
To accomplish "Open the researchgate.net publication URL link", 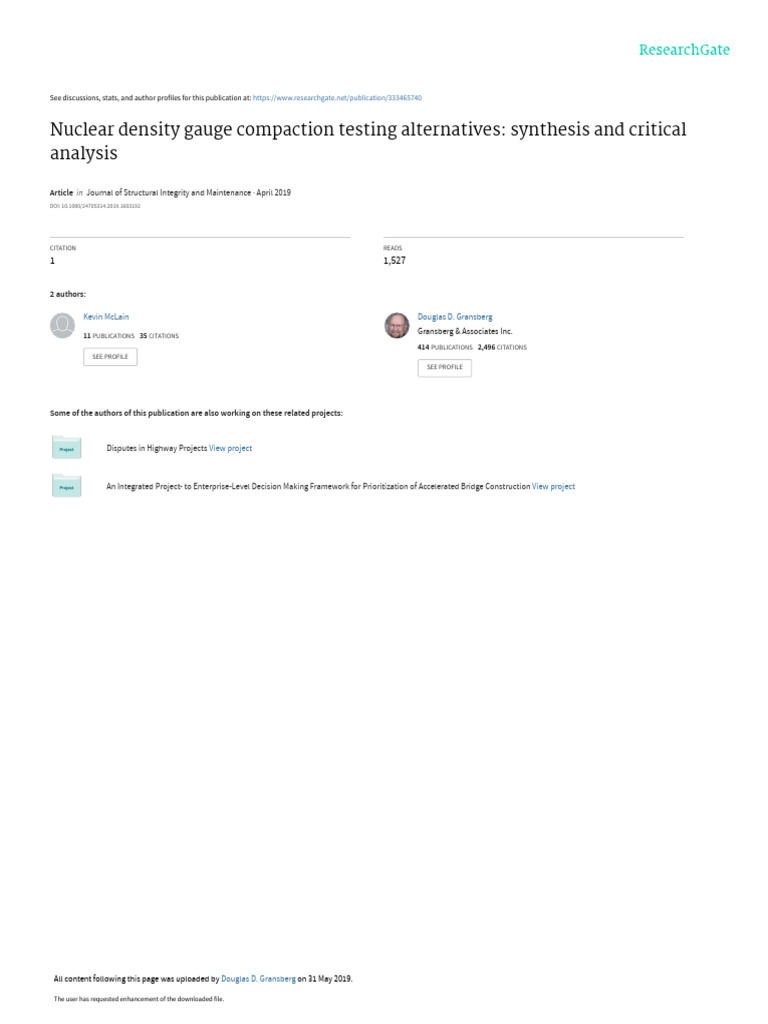I will [x=337, y=98].
